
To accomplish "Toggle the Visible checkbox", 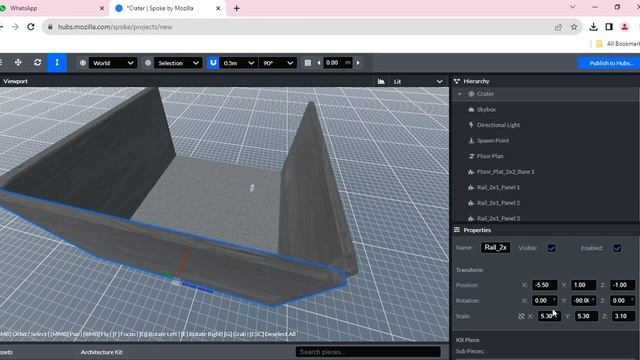I will 551,248.
